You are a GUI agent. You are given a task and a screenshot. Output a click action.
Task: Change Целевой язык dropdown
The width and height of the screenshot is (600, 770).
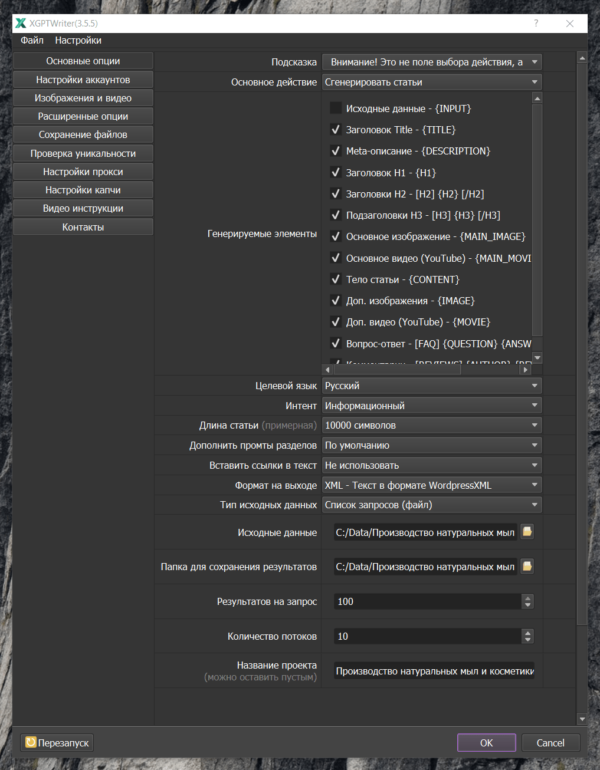432,385
